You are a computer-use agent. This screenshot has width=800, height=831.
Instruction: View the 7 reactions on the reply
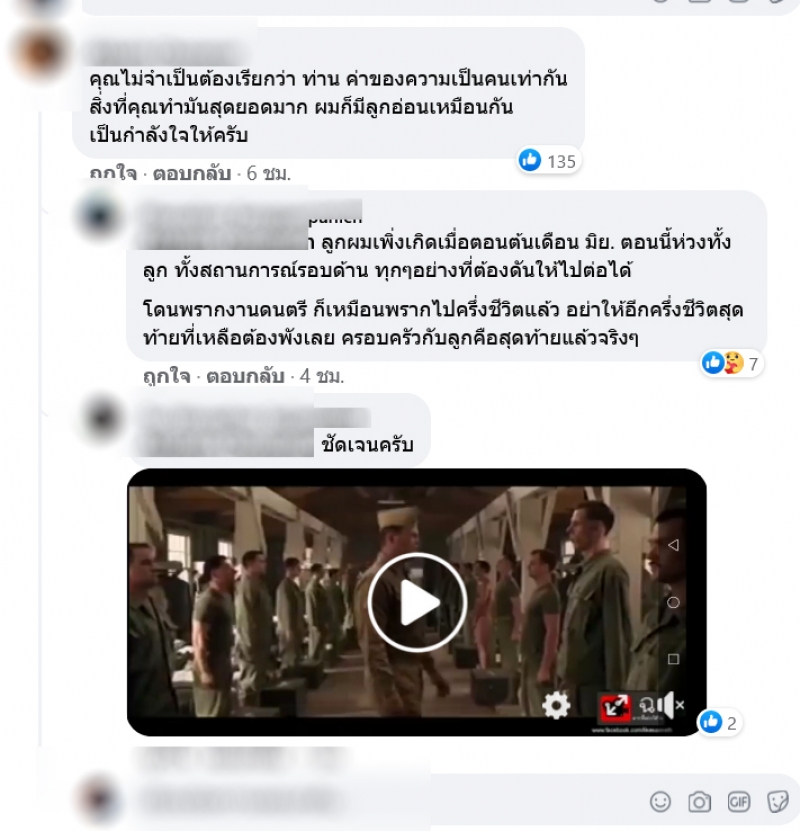(x=731, y=363)
